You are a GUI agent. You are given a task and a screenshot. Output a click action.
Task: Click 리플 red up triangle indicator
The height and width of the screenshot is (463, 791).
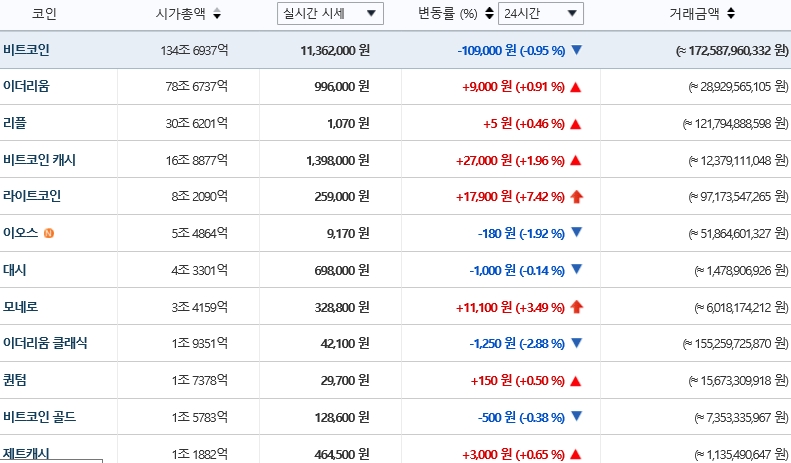(x=576, y=124)
